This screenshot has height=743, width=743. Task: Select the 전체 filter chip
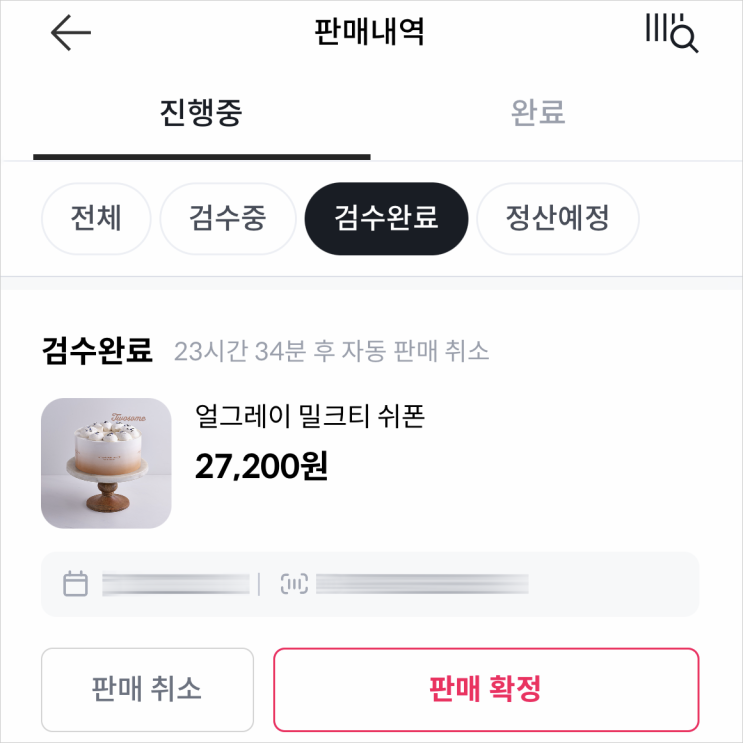tap(96, 218)
